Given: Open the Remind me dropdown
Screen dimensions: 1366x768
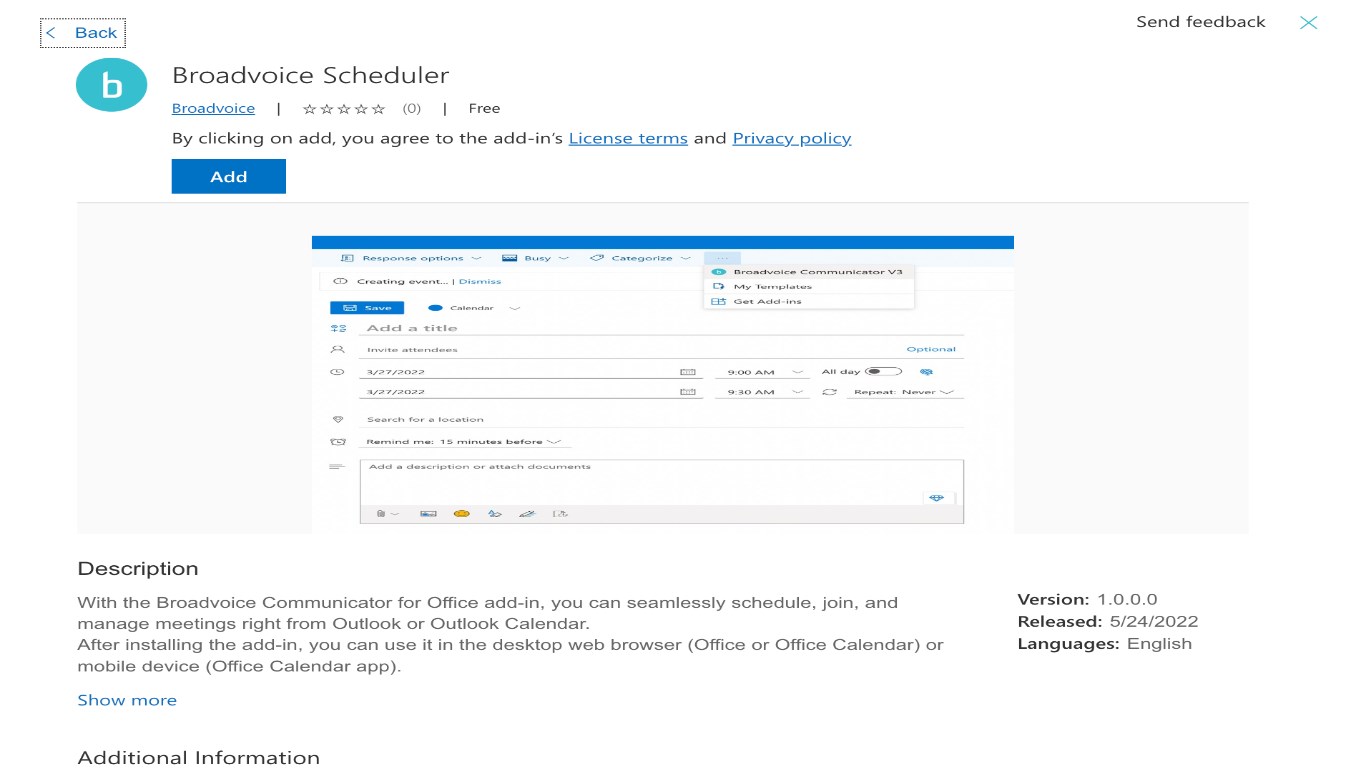Looking at the screenshot, I should click(x=464, y=441).
